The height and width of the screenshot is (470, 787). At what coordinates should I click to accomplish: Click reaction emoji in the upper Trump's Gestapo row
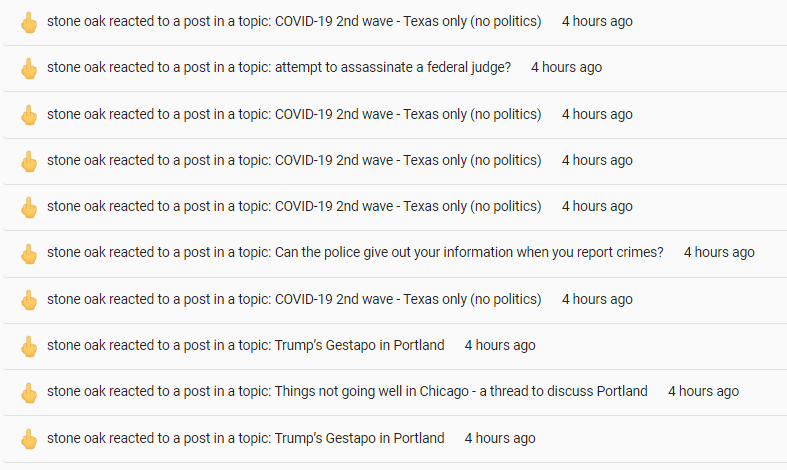(x=29, y=346)
